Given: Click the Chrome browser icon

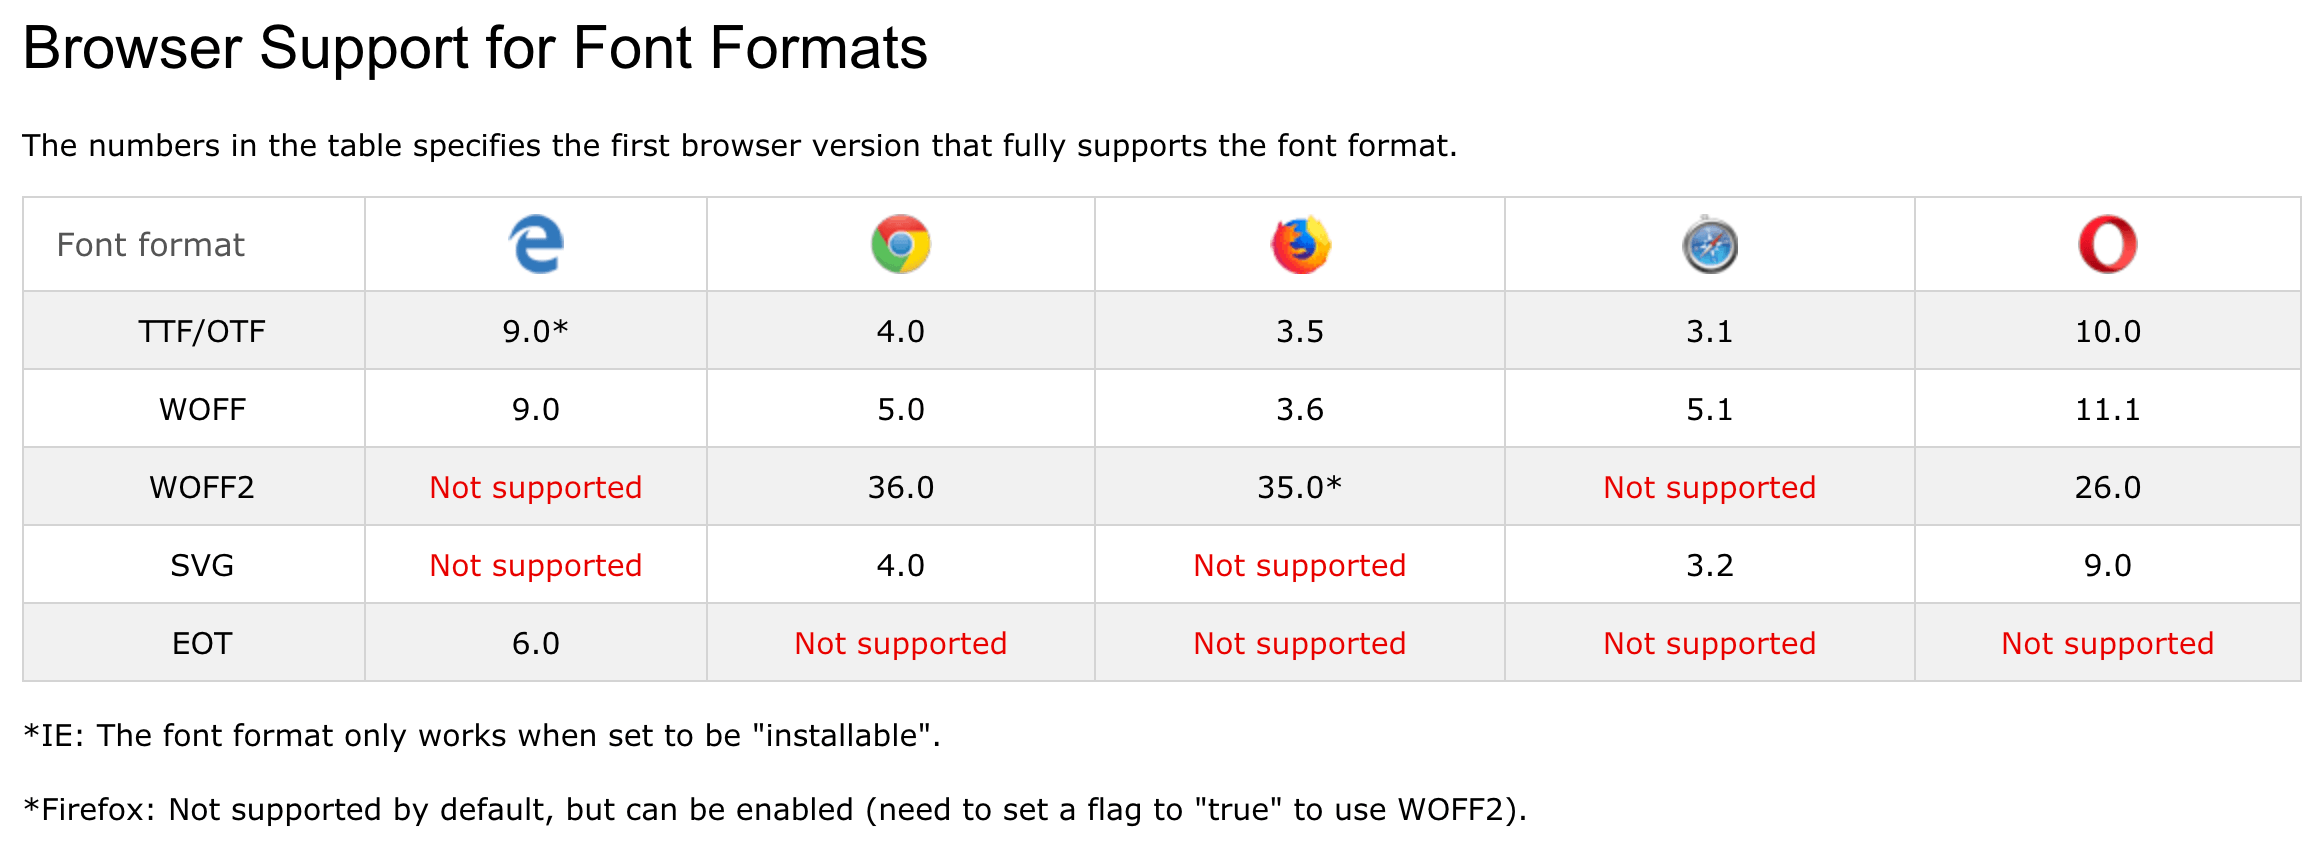Looking at the screenshot, I should pos(901,244).
